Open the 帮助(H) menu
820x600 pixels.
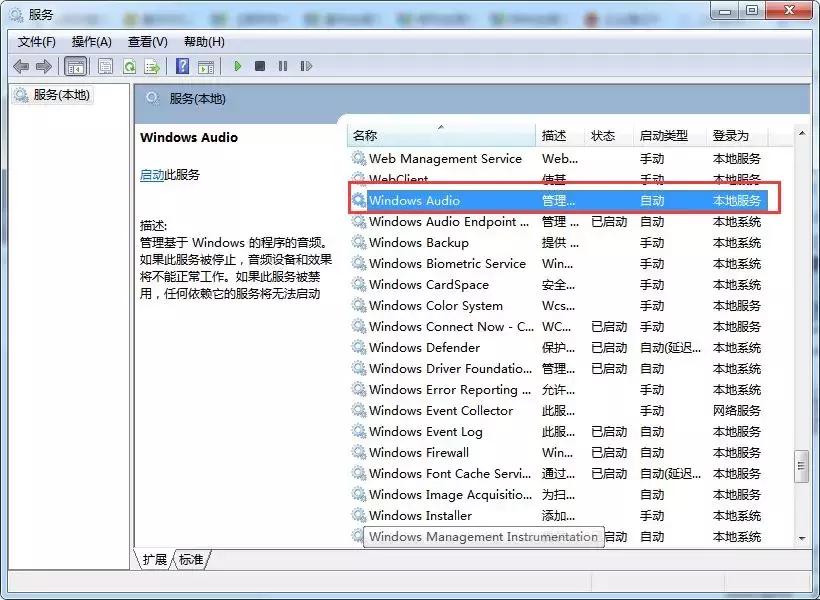click(204, 42)
